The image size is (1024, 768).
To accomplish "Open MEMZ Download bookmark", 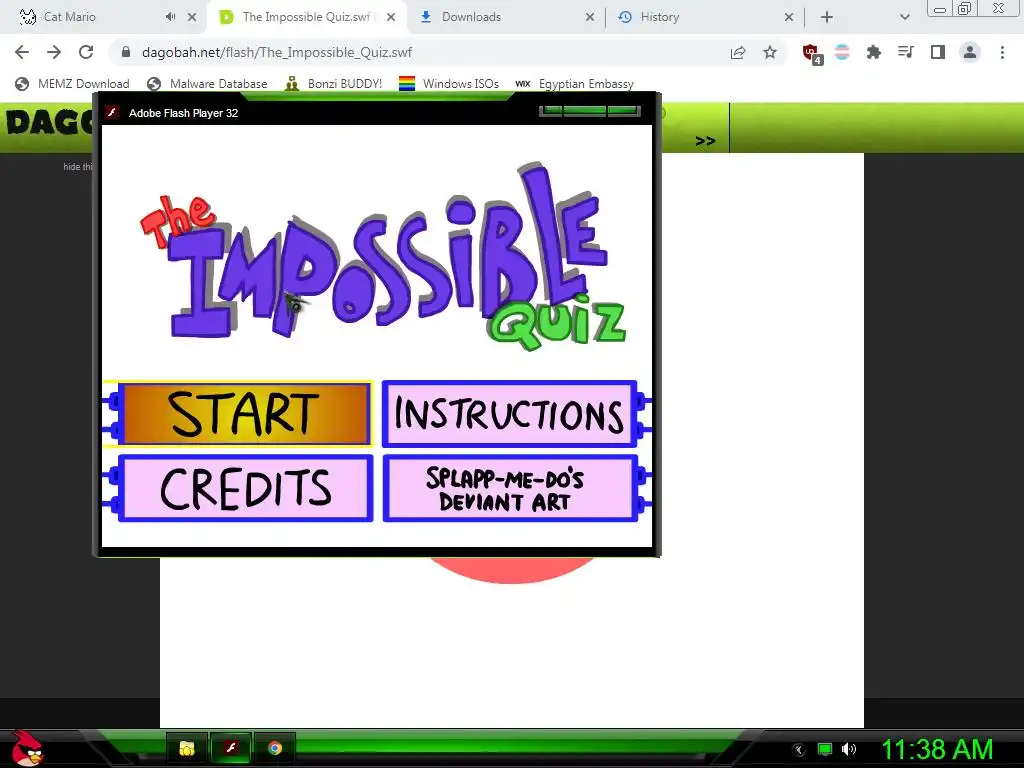I will tap(72, 84).
